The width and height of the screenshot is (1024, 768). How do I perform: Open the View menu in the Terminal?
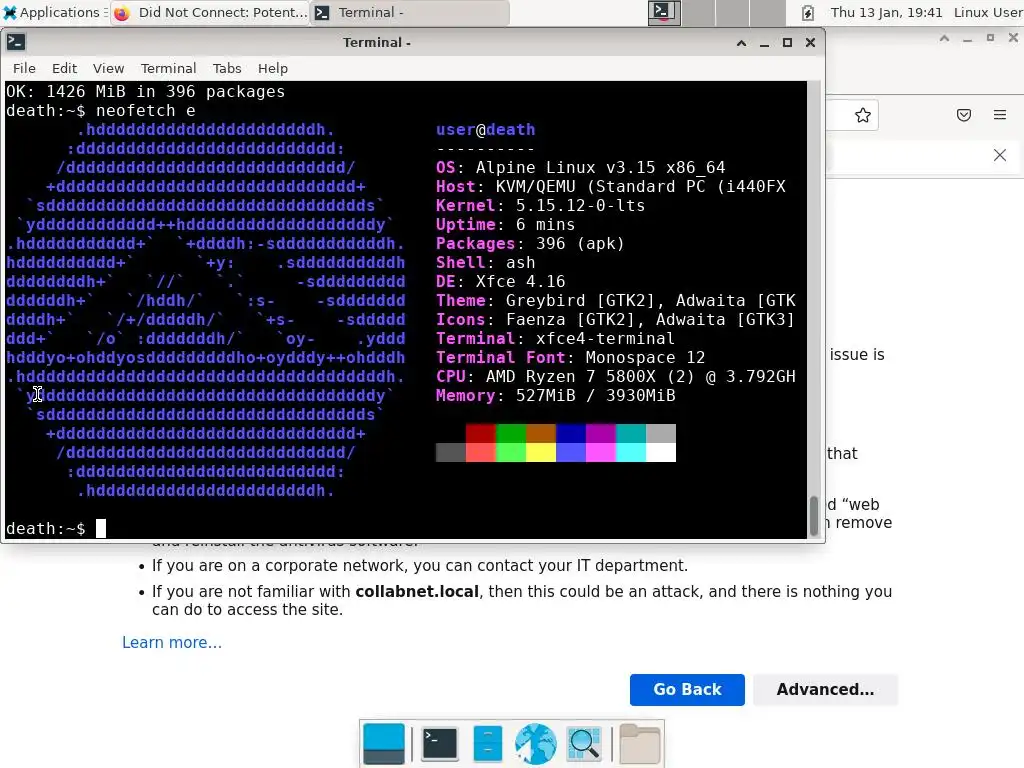(108, 69)
